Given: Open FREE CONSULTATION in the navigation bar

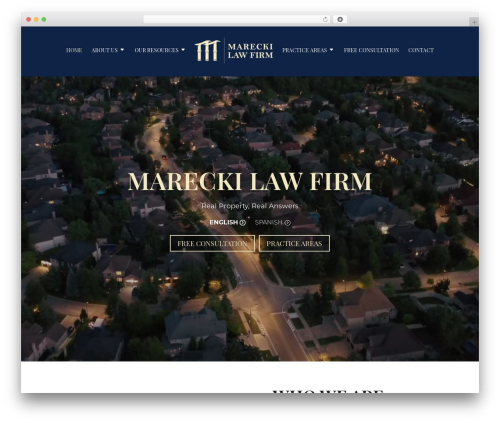Looking at the screenshot, I should pyautogui.click(x=371, y=50).
